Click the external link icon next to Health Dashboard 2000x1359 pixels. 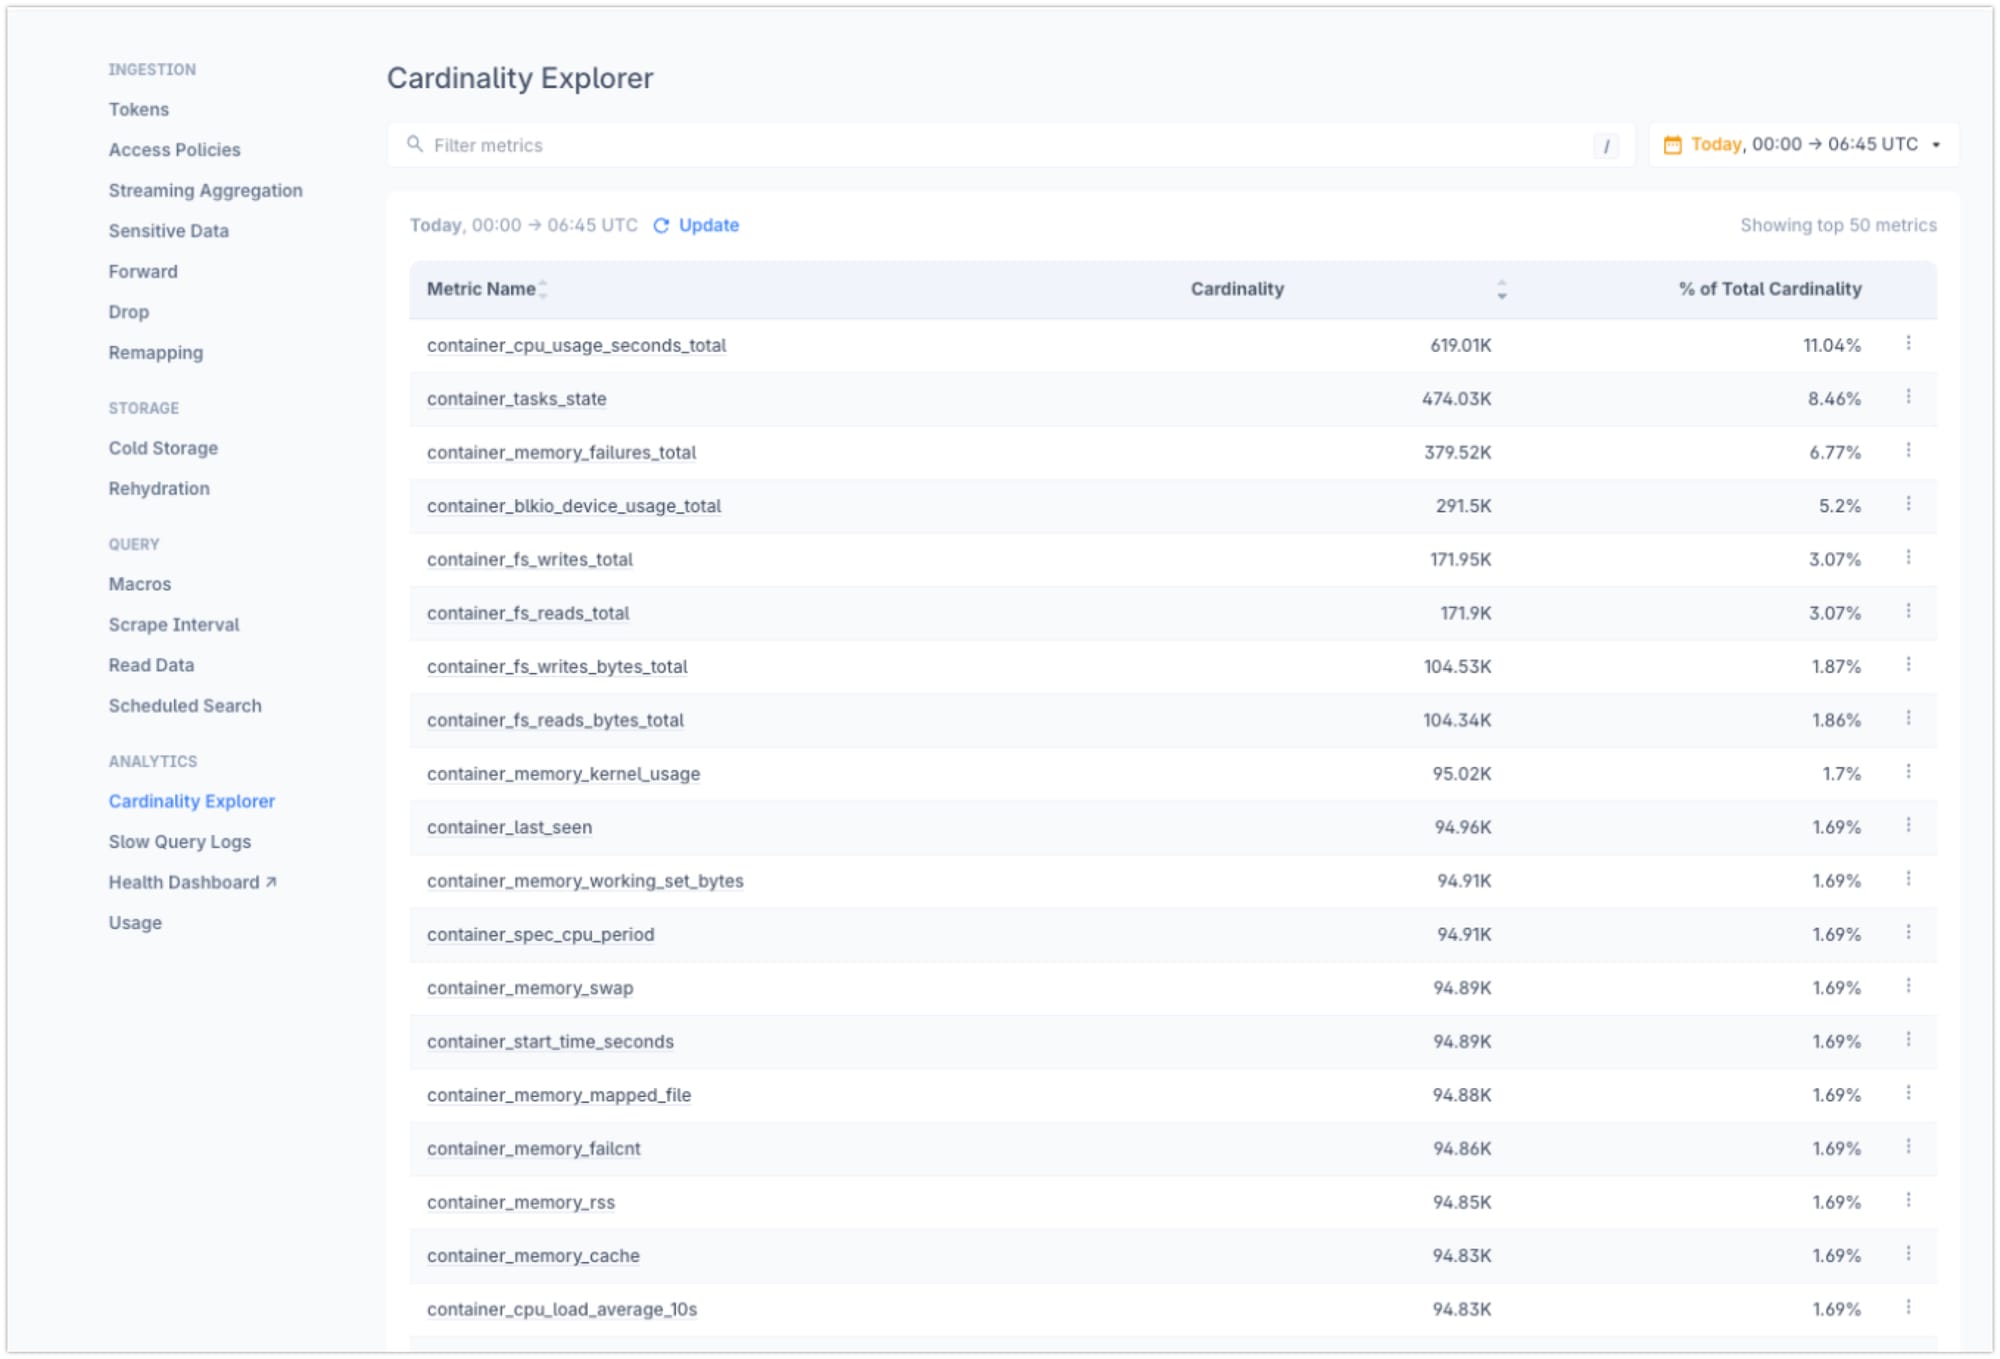(269, 882)
